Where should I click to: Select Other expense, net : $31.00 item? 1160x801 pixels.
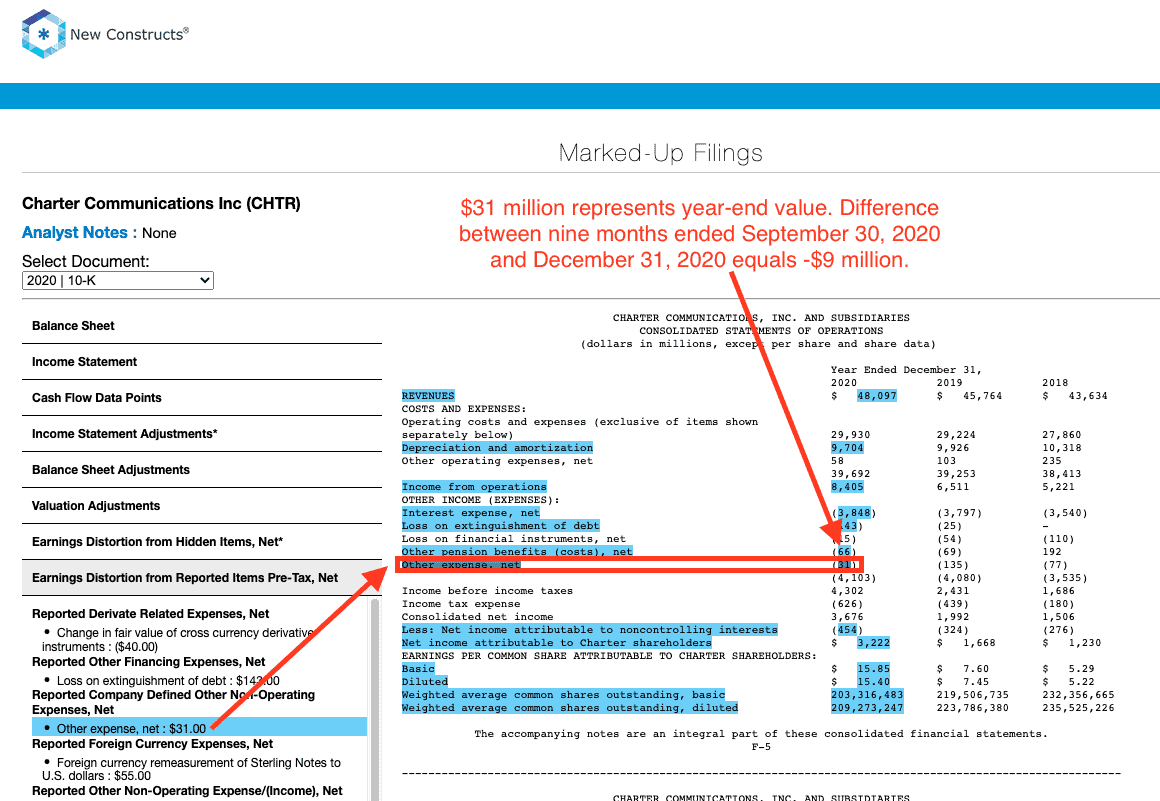(199, 728)
